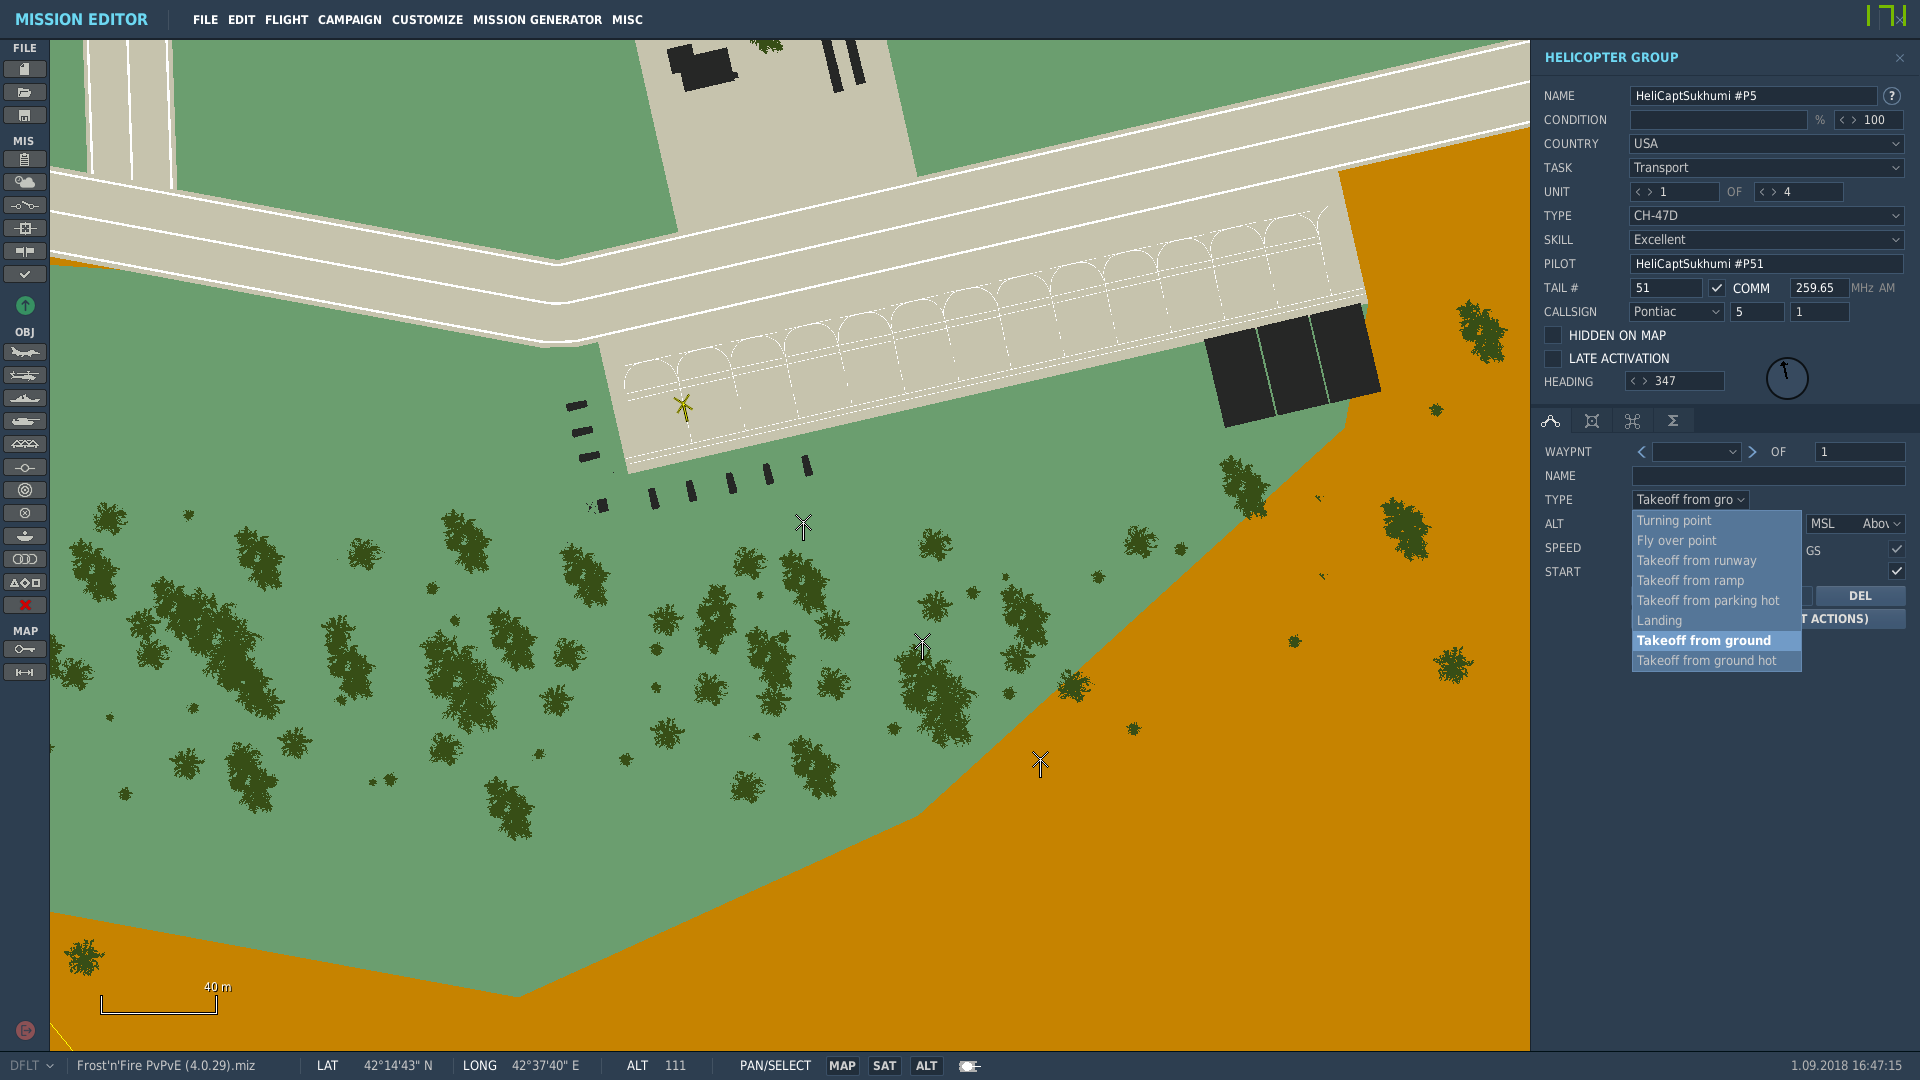Select the templates triple-circle icon
Screen dimensions: 1920x1080
click(25, 559)
